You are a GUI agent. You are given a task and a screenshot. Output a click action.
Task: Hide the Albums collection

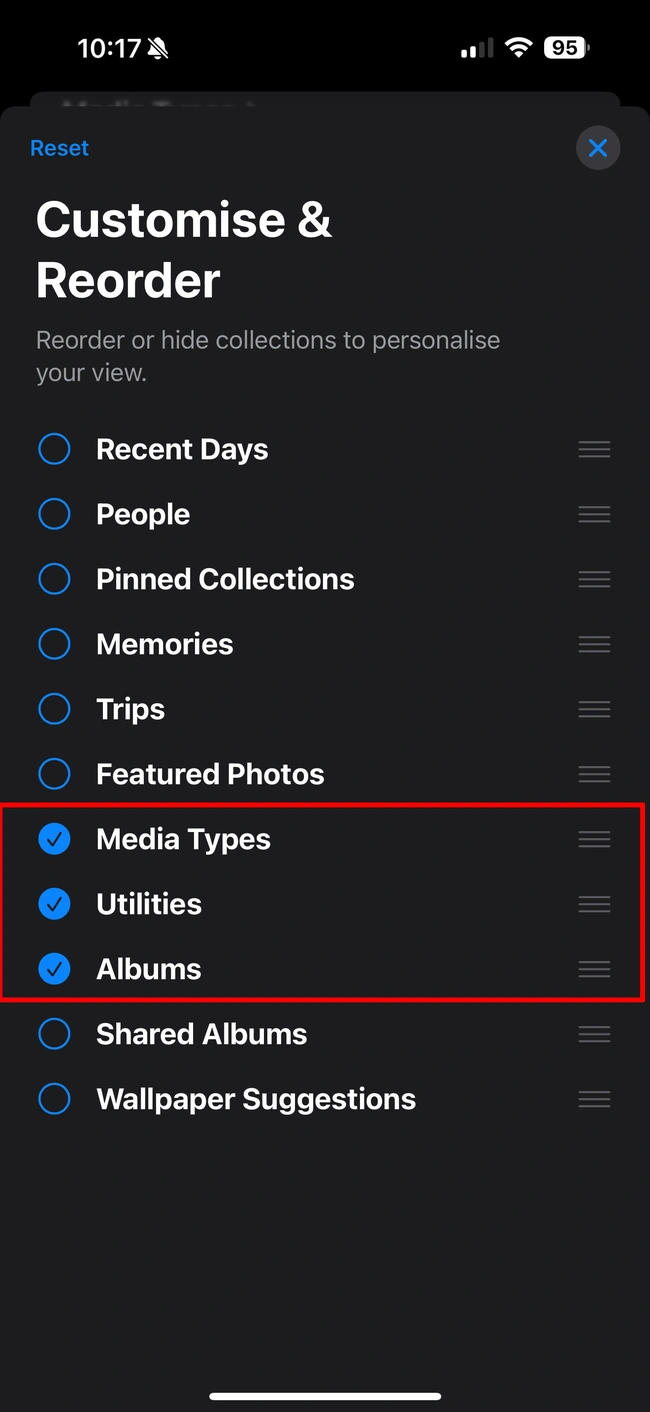[54, 969]
